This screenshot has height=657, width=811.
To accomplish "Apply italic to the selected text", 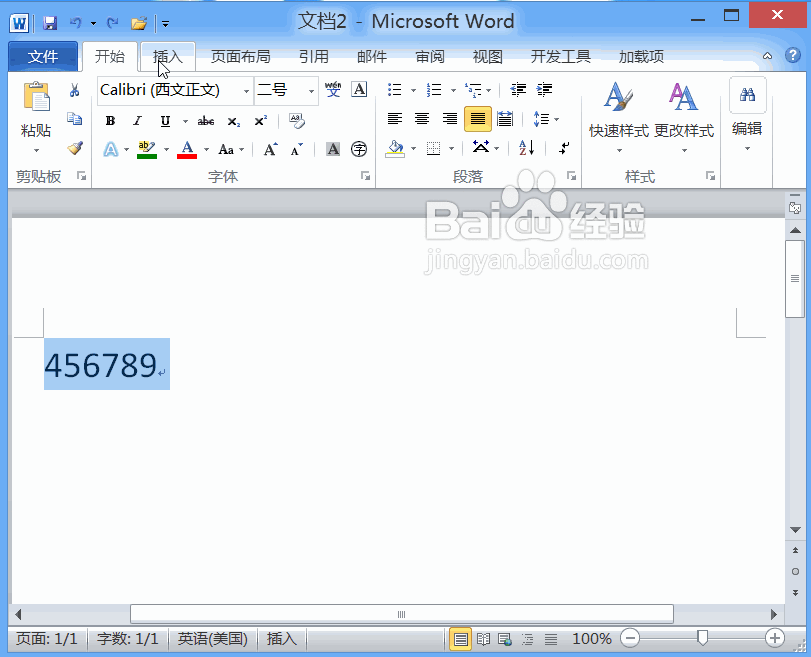I will [x=137, y=121].
